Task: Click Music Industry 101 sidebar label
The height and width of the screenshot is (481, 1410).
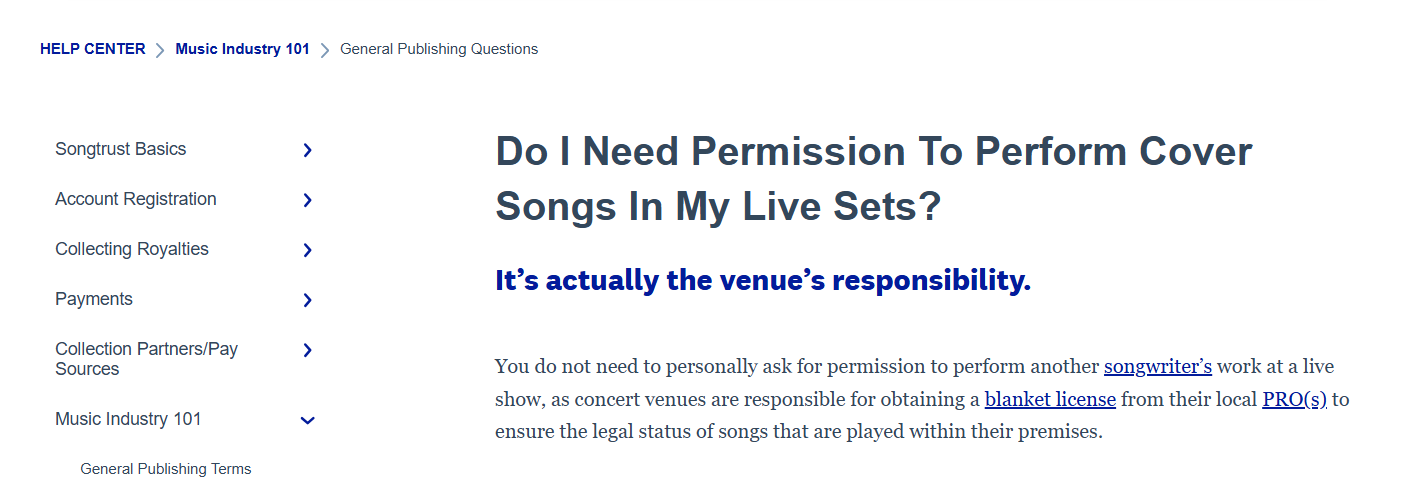Action: tap(128, 419)
